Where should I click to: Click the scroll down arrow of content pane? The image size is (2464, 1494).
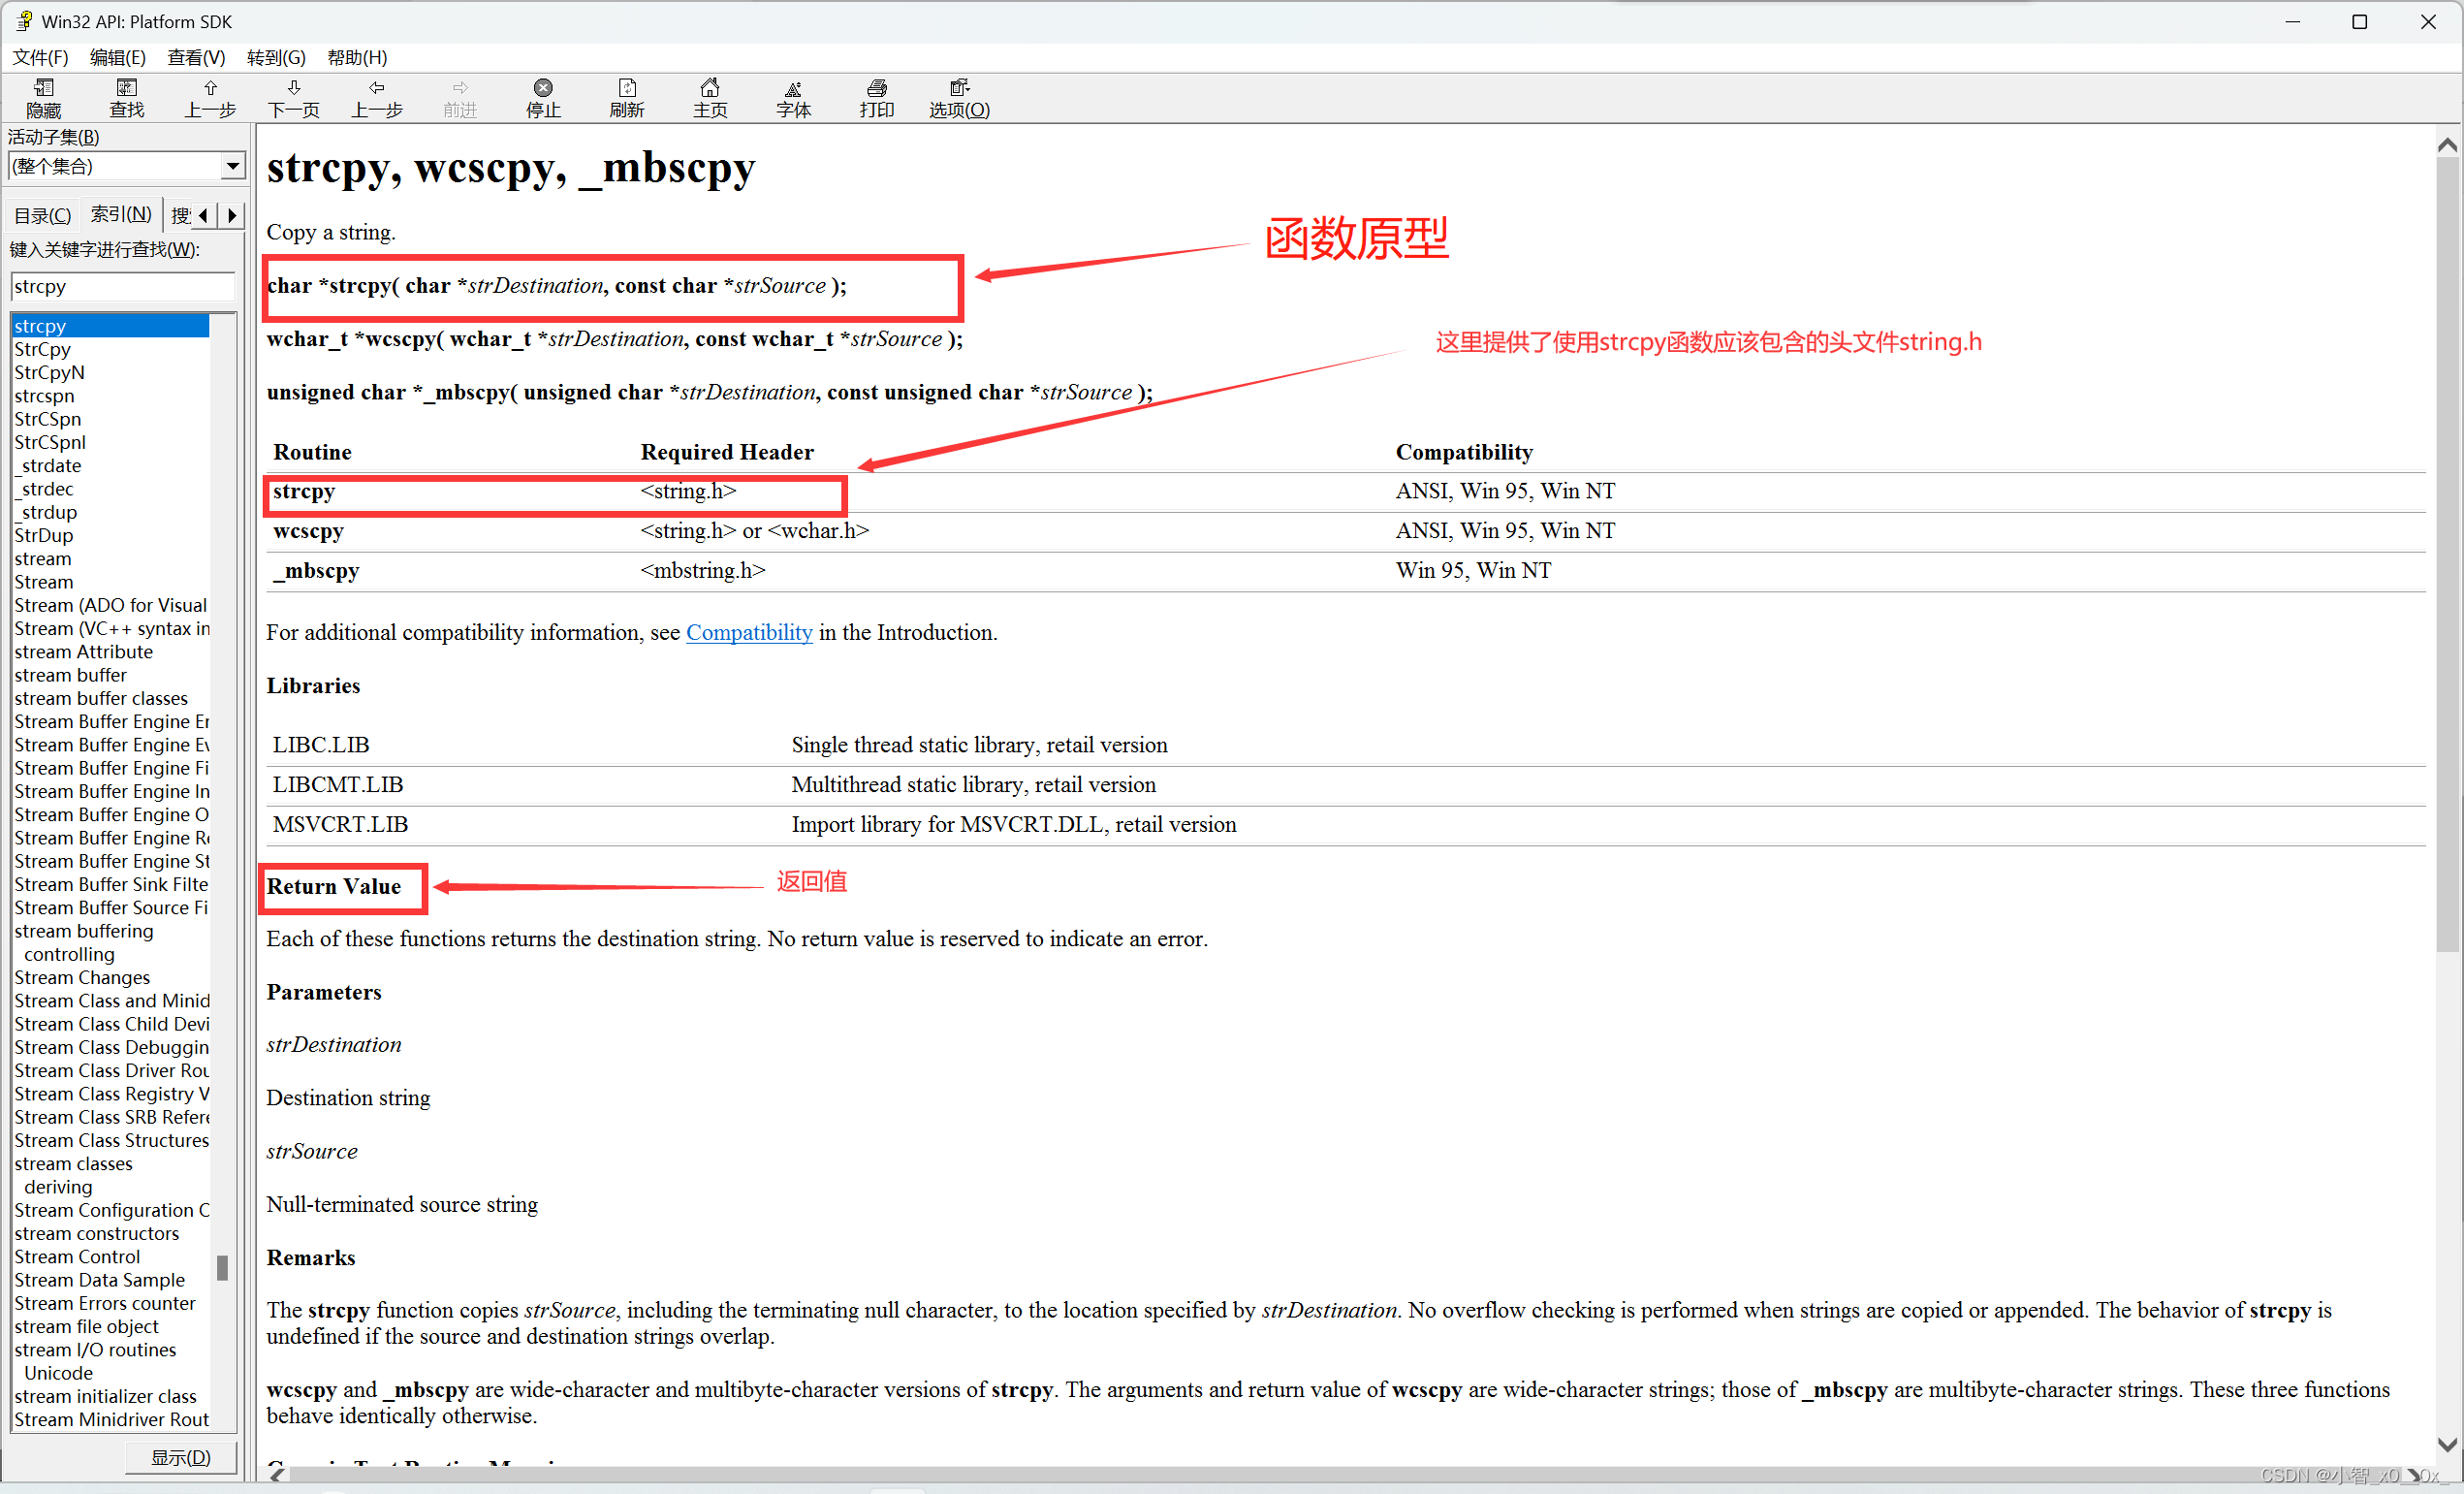tap(2447, 1445)
